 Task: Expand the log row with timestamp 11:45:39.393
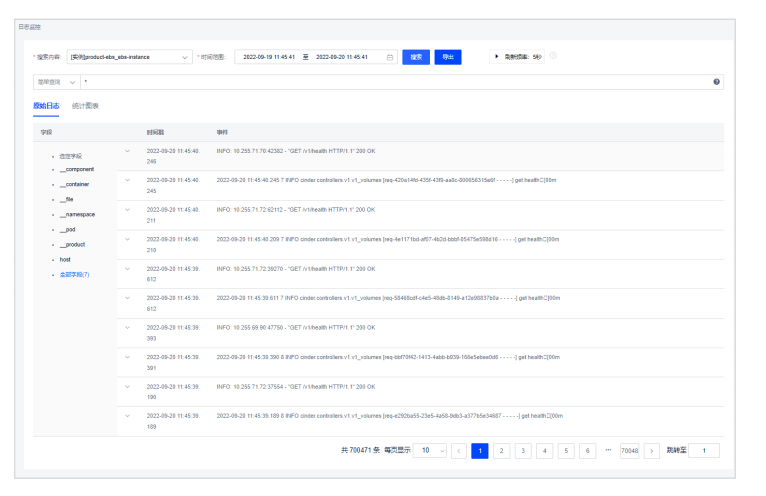coord(127,326)
